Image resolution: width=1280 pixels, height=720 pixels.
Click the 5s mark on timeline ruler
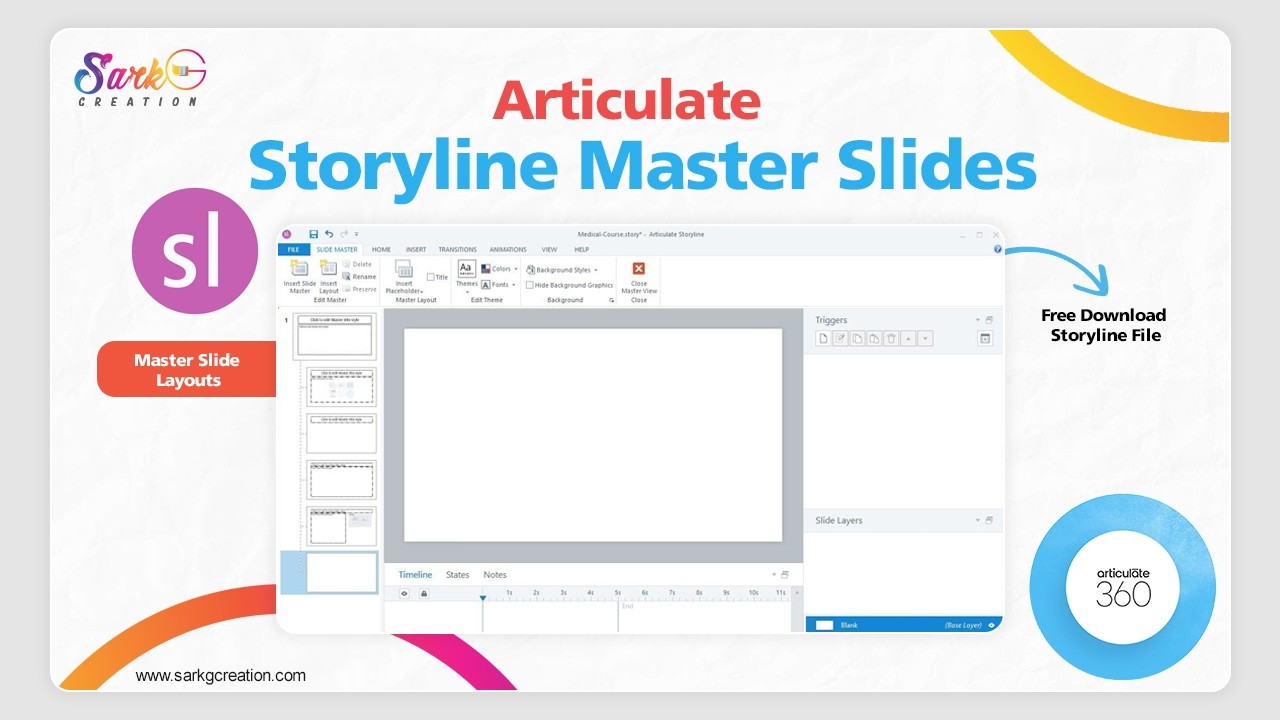tap(618, 593)
